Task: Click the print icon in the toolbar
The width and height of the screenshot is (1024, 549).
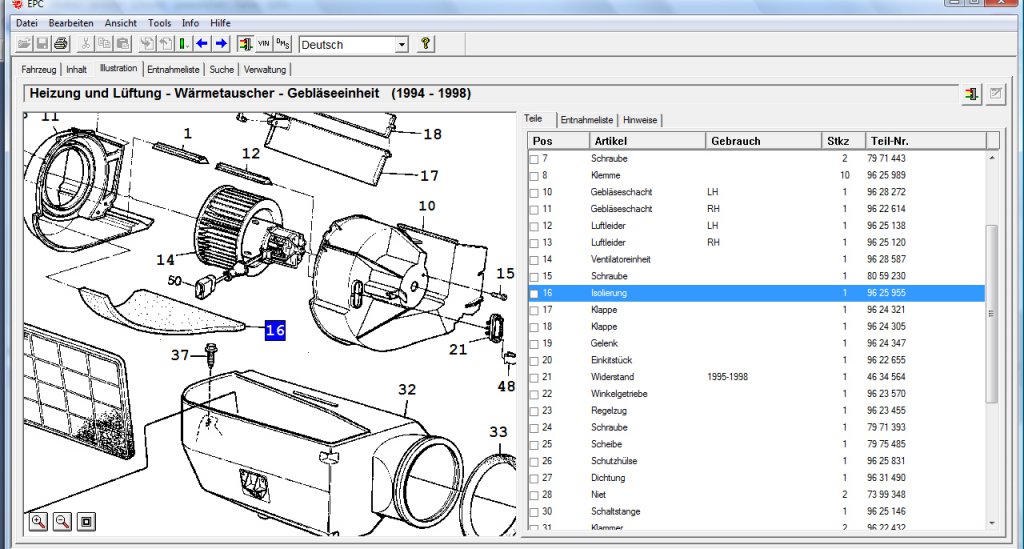Action: (x=61, y=44)
